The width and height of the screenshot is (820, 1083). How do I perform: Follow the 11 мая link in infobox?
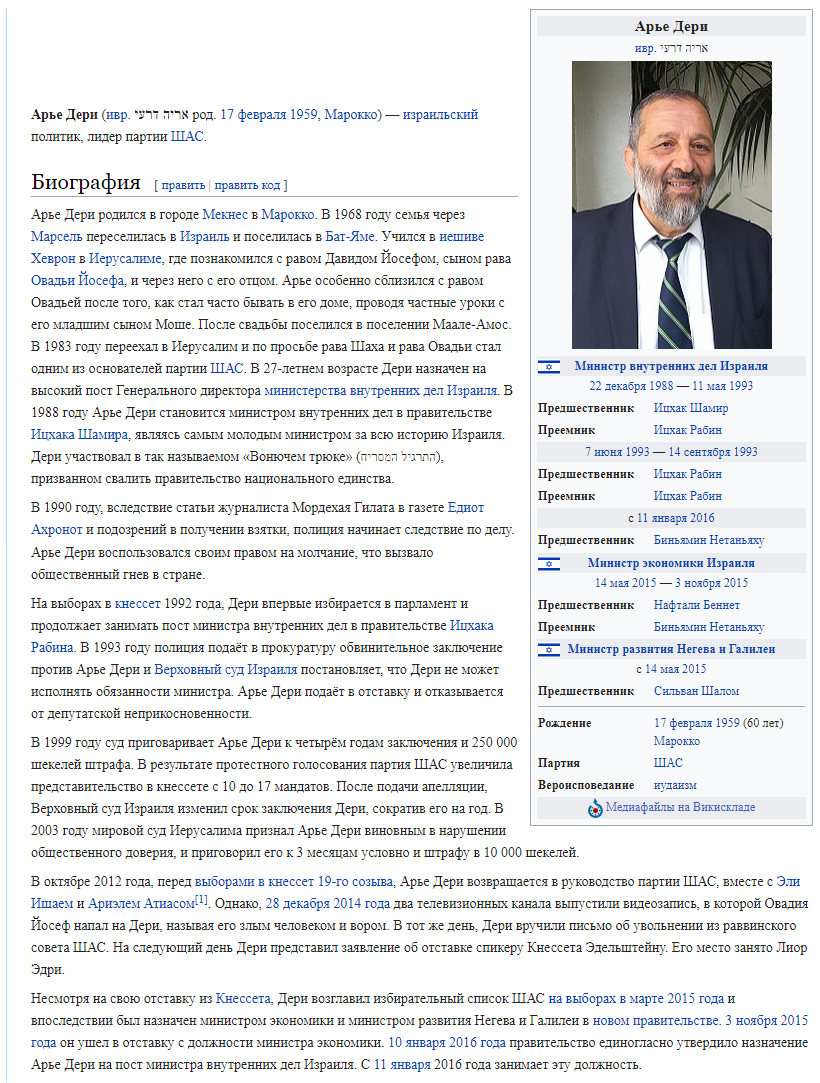tap(708, 387)
